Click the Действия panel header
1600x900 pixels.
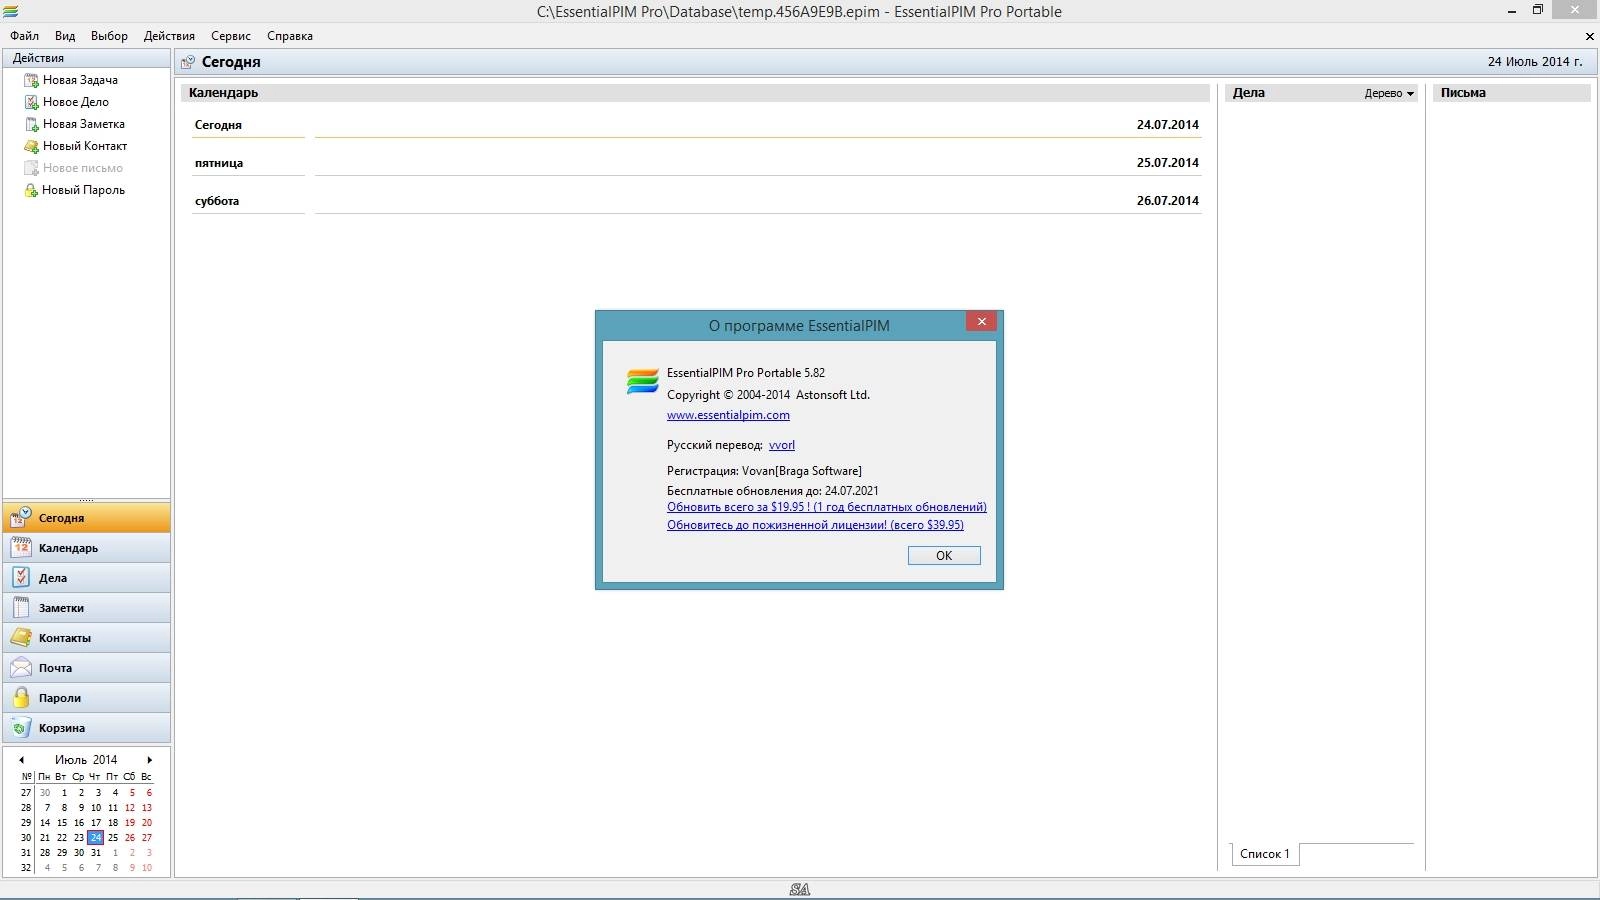pyautogui.click(x=87, y=58)
